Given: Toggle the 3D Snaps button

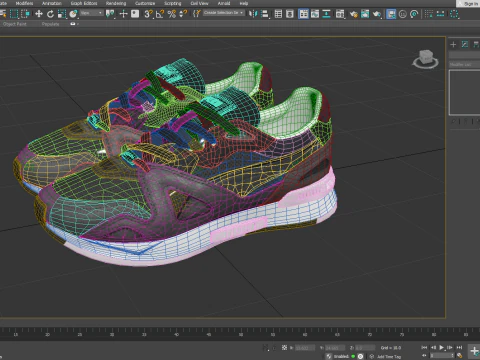Looking at the screenshot, I should click(148, 14).
